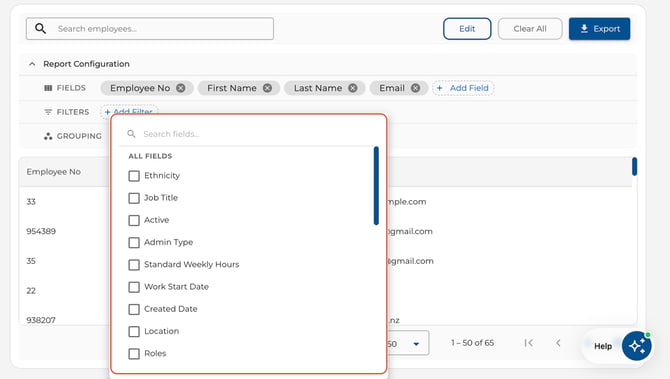Open the sparkle AI assistant icon
This screenshot has width=670, height=379.
(636, 346)
